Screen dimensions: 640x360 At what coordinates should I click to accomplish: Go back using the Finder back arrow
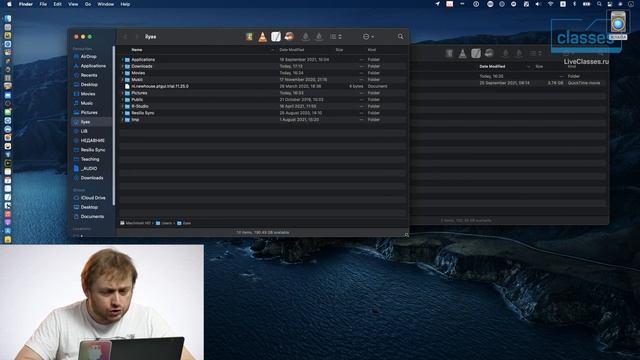click(x=125, y=37)
